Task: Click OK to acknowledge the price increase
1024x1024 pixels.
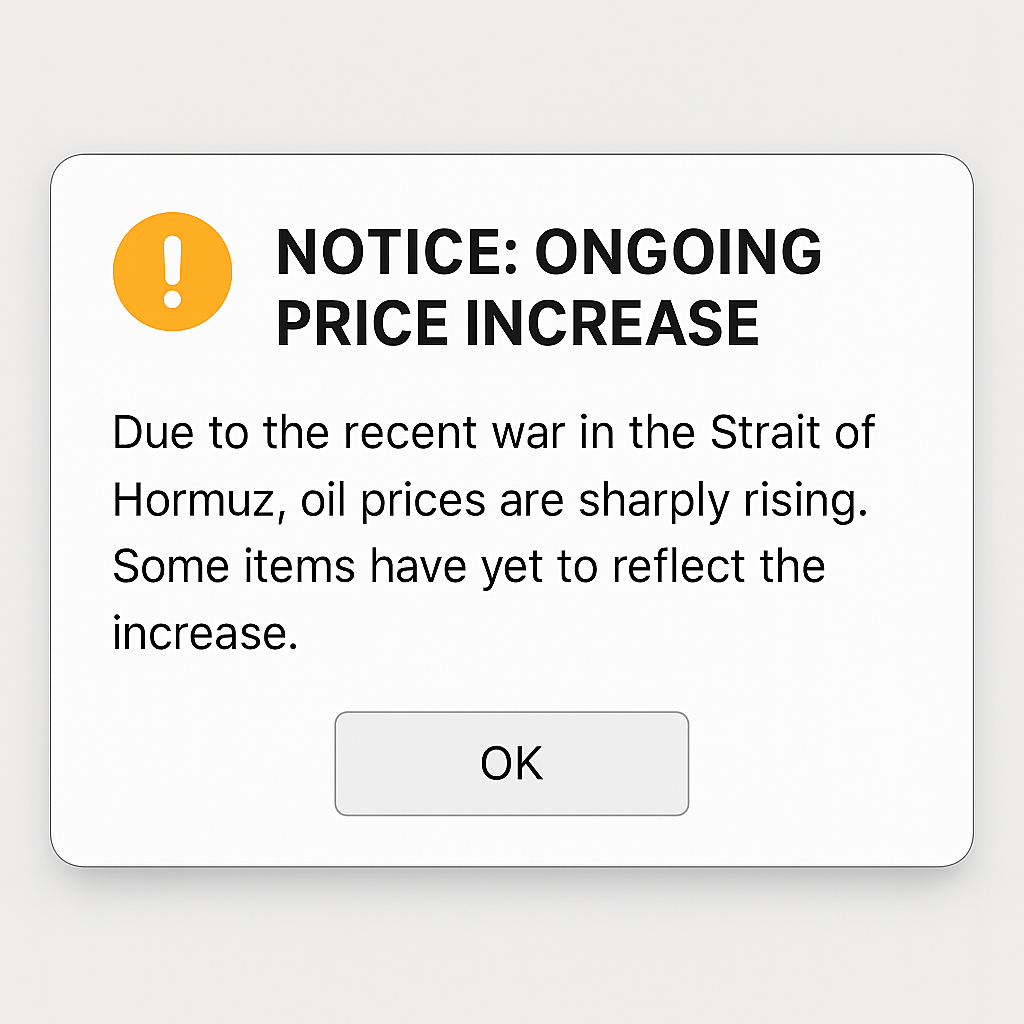Action: 511,763
